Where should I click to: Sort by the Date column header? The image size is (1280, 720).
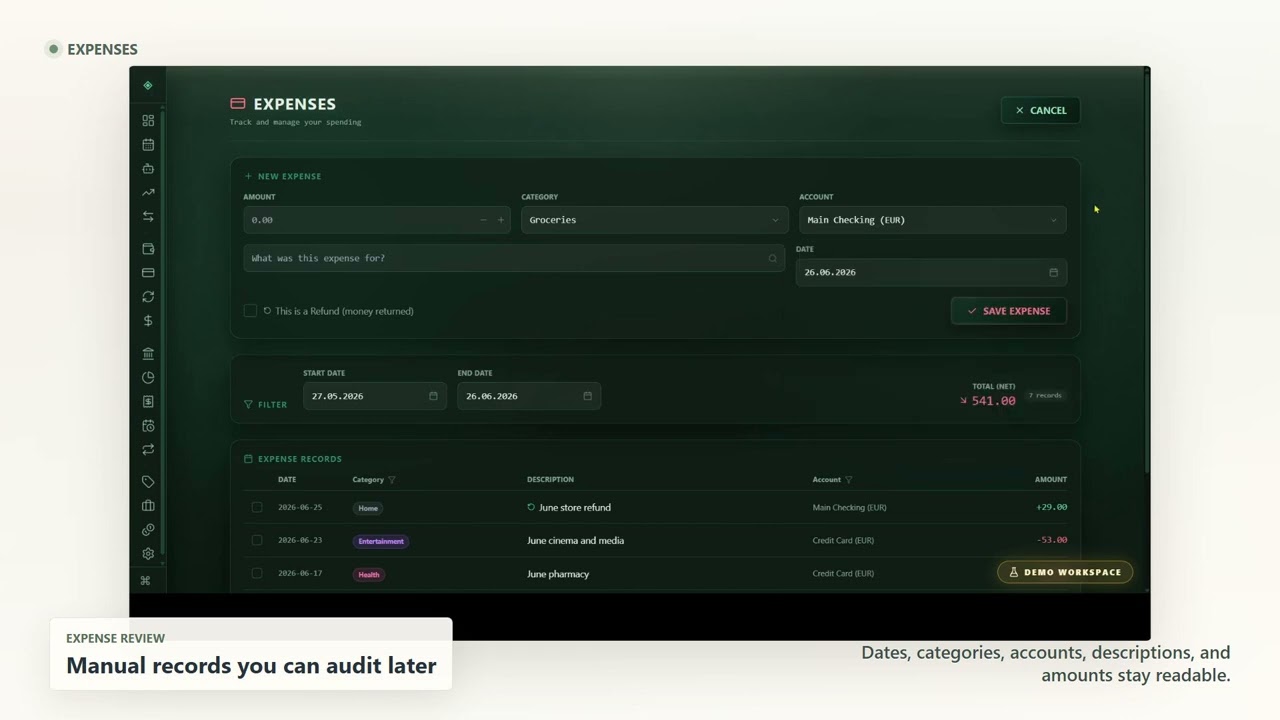tap(287, 480)
